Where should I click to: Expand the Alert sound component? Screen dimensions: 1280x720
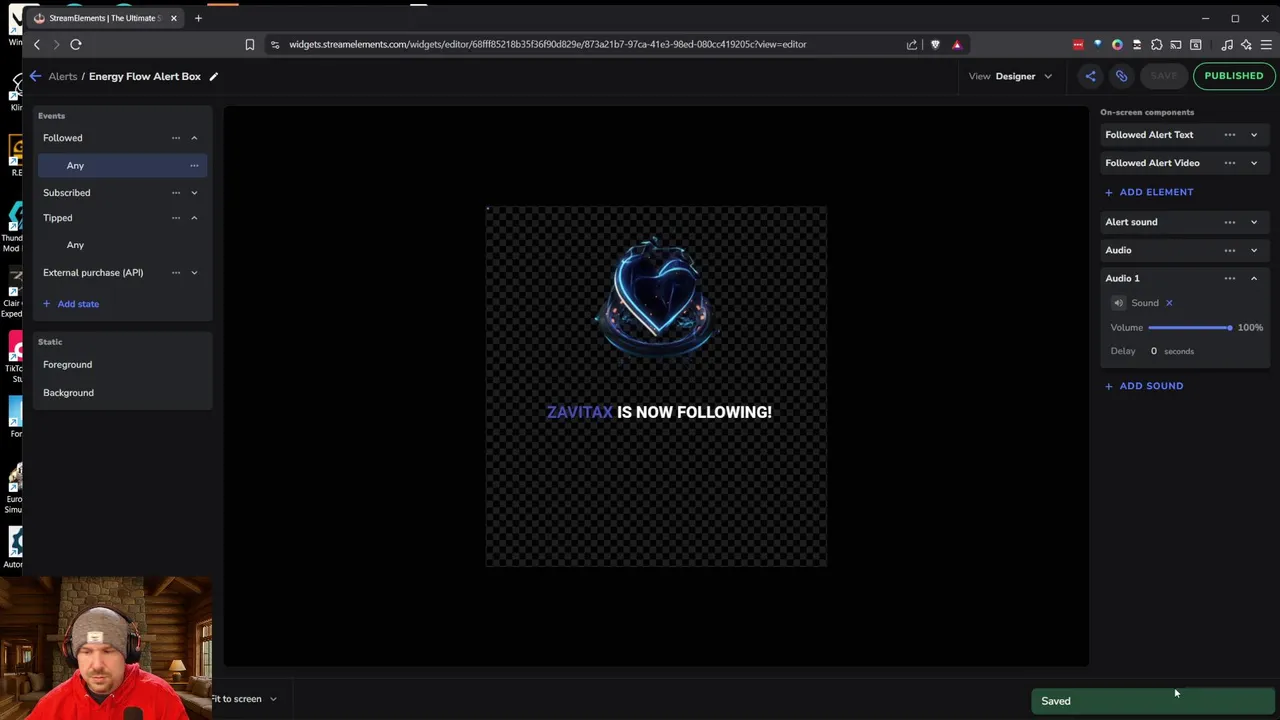point(1254,222)
